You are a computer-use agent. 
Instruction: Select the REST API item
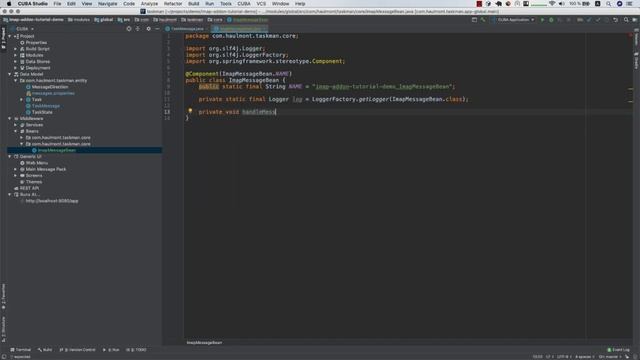point(29,188)
